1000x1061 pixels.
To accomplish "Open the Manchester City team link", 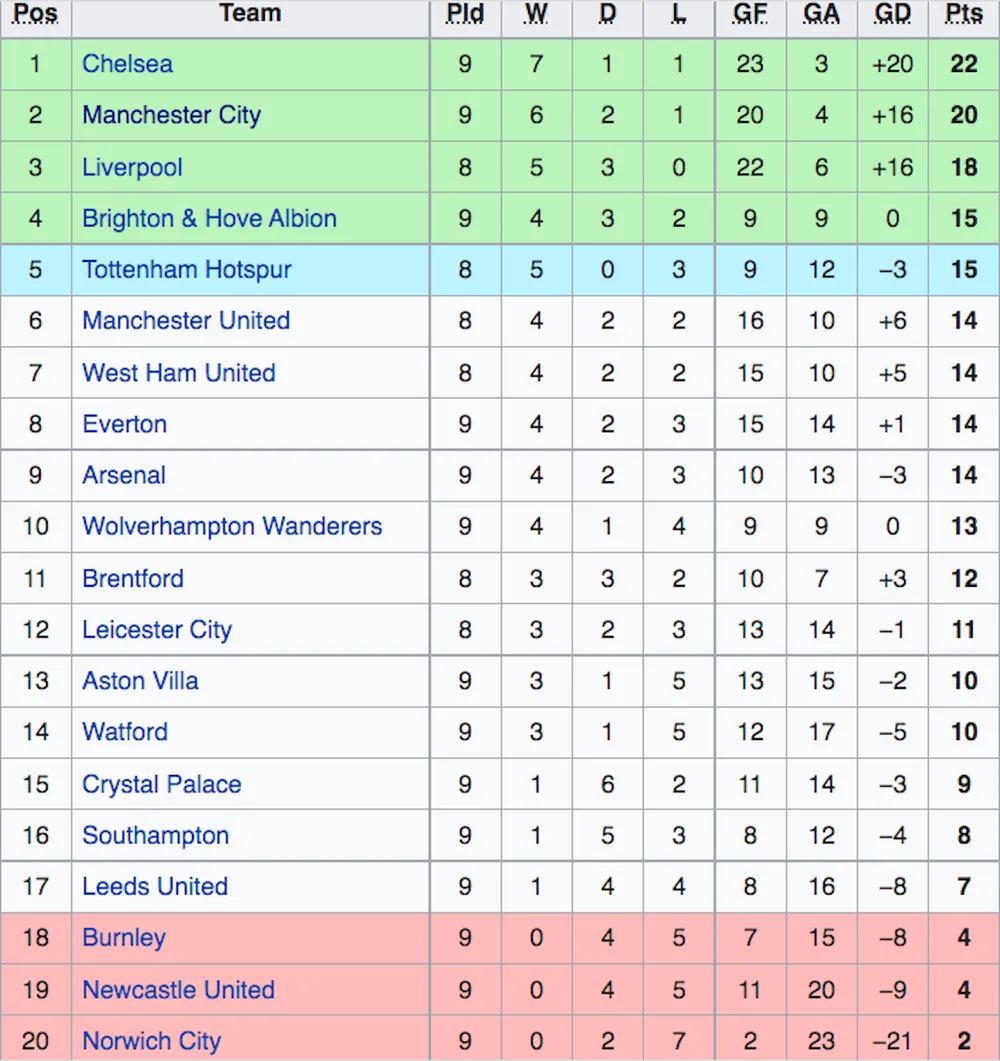I will tap(171, 115).
